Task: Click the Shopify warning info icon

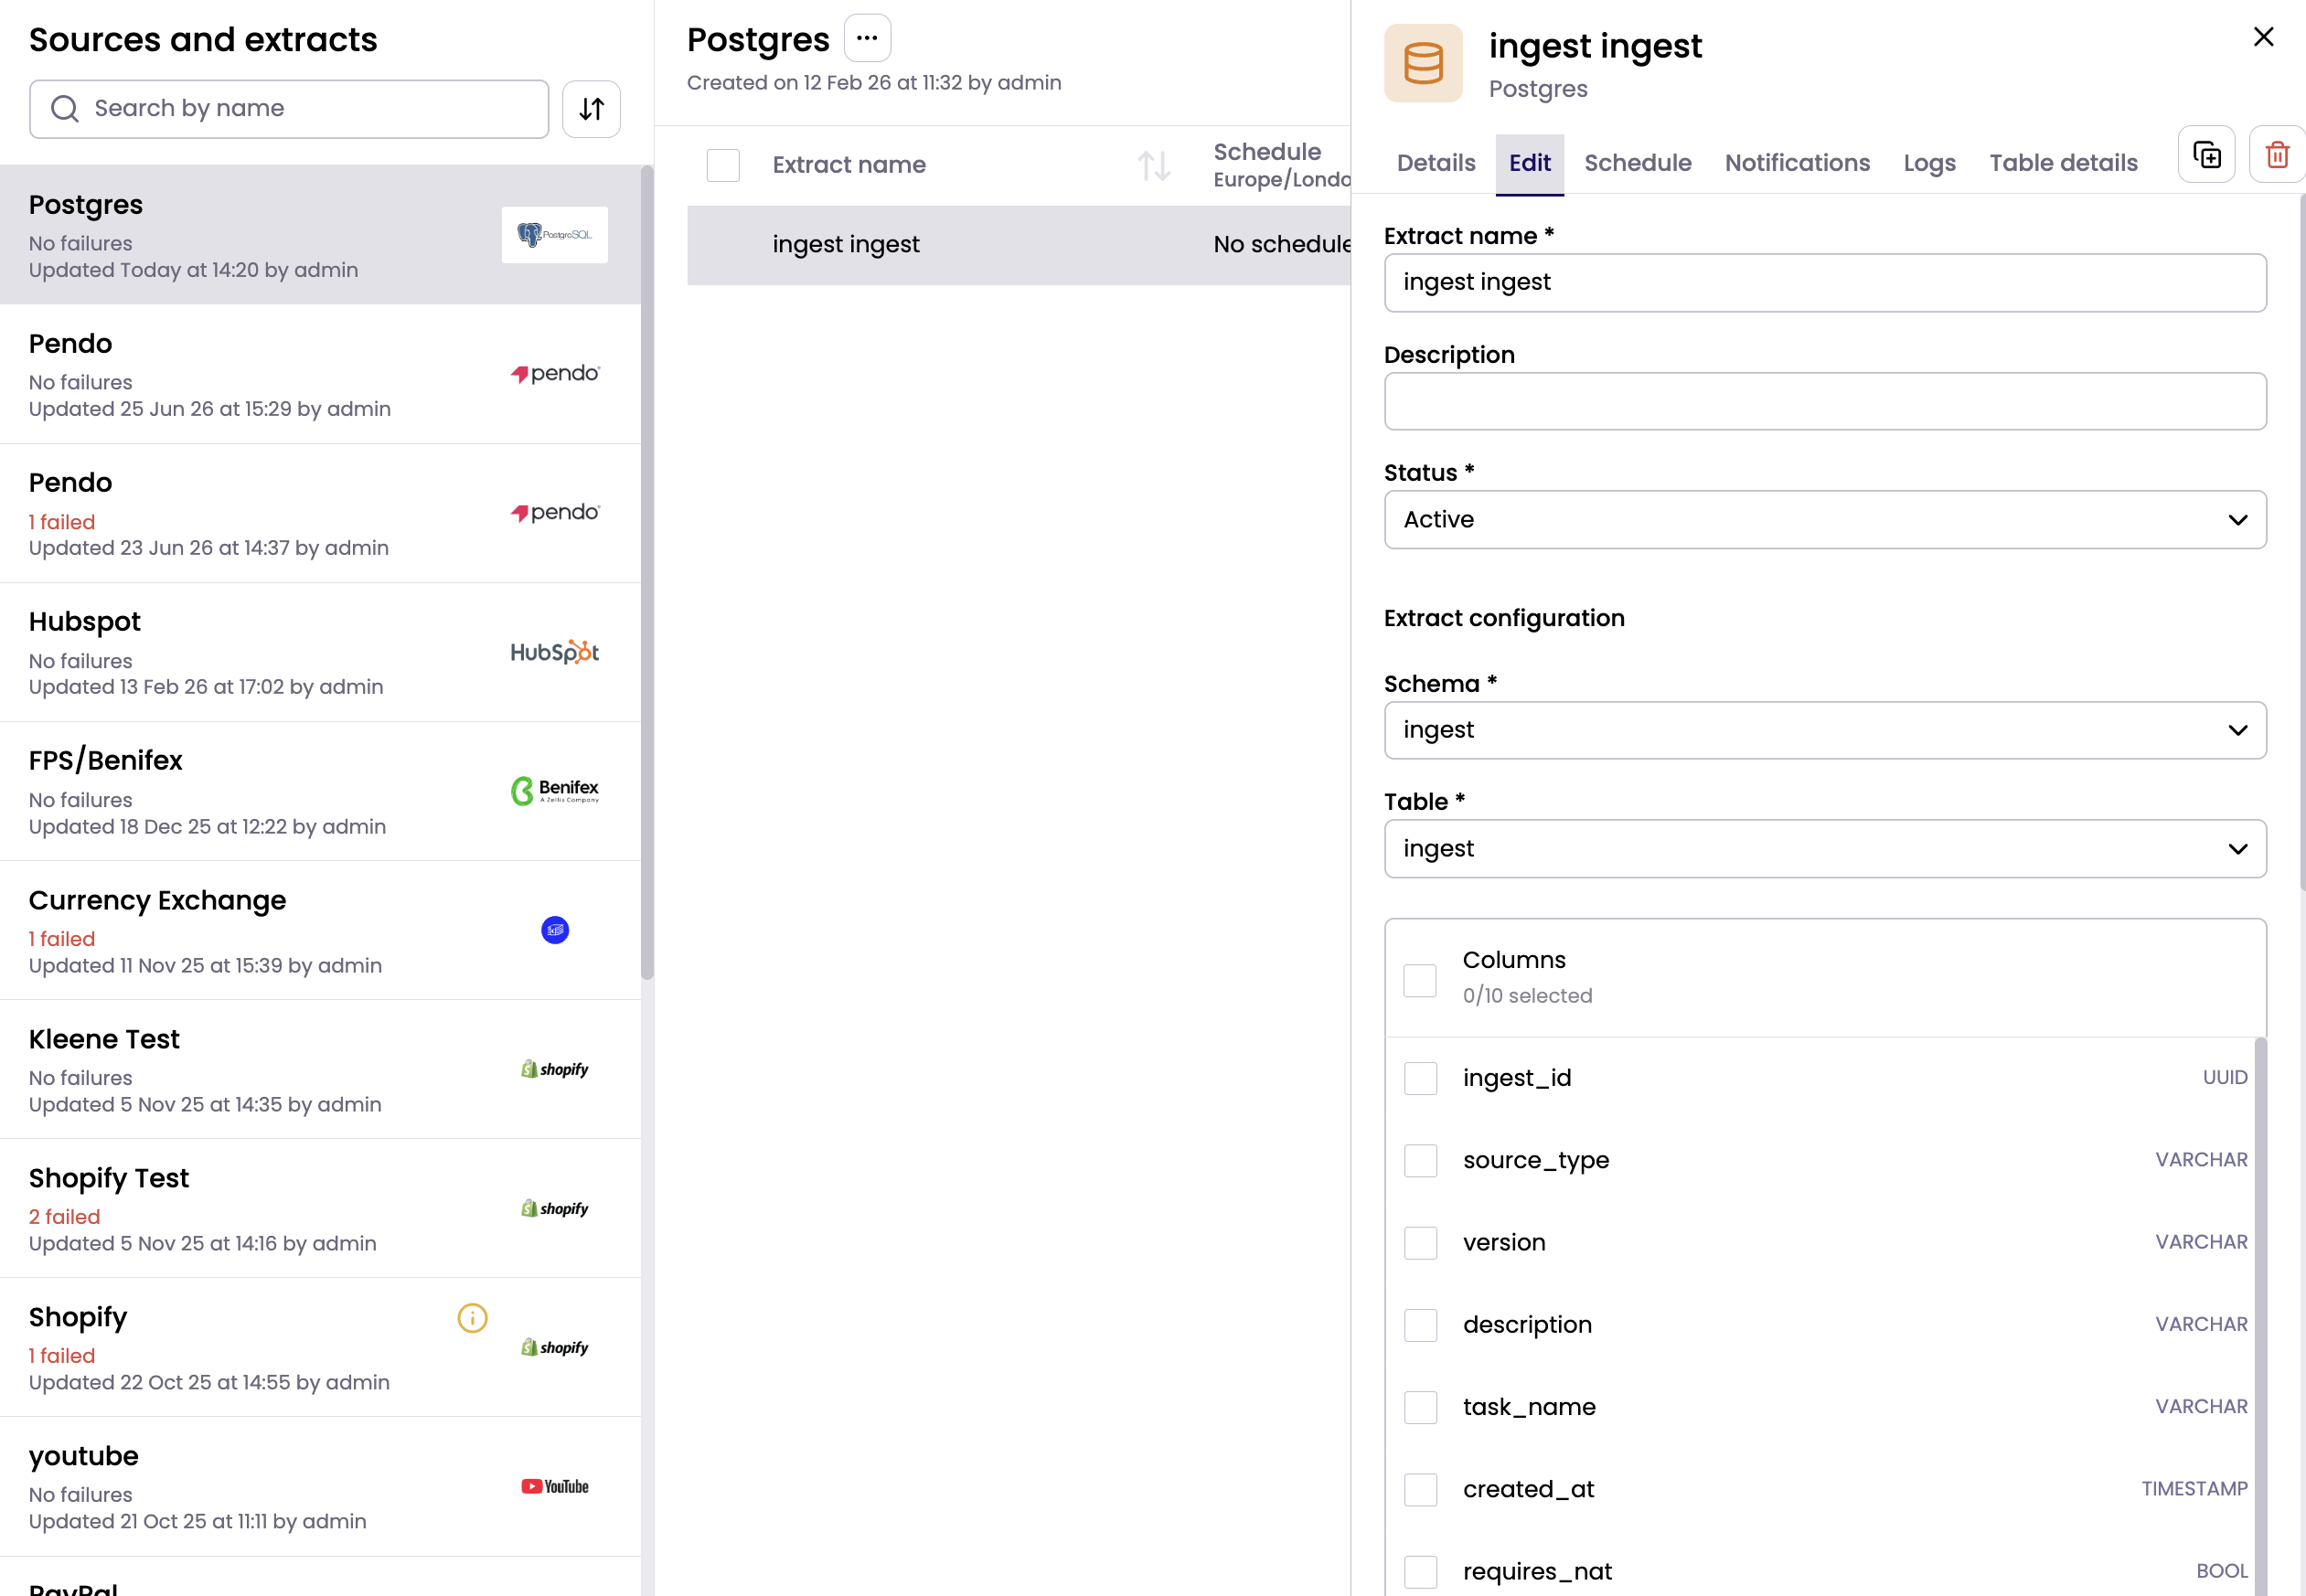Action: [472, 1318]
